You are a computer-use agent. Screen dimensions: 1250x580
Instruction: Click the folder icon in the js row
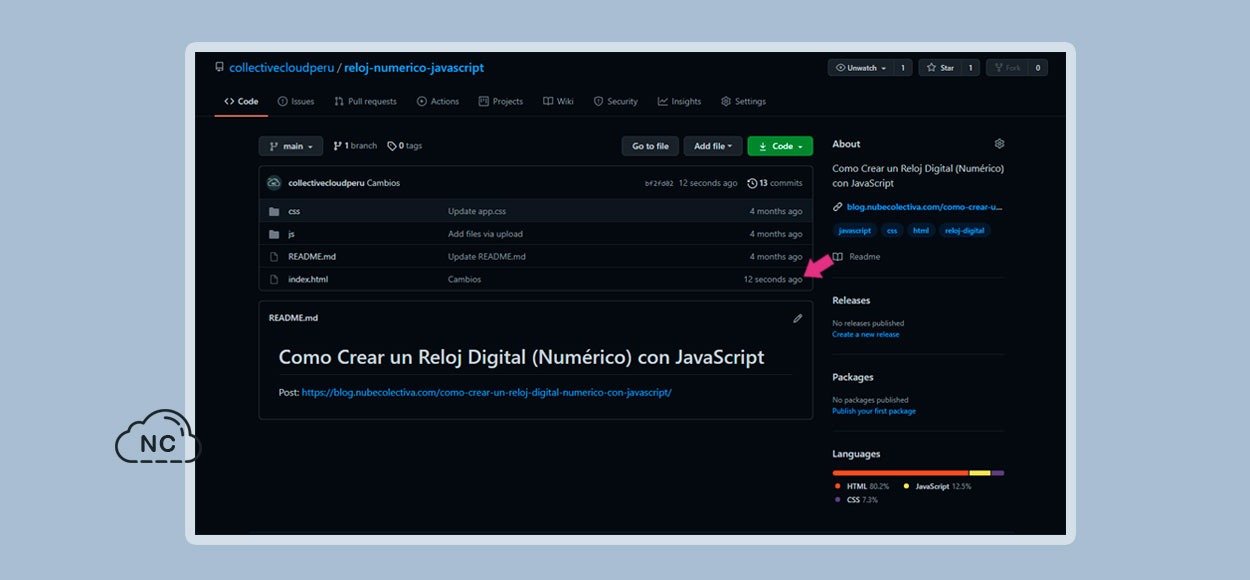[274, 234]
